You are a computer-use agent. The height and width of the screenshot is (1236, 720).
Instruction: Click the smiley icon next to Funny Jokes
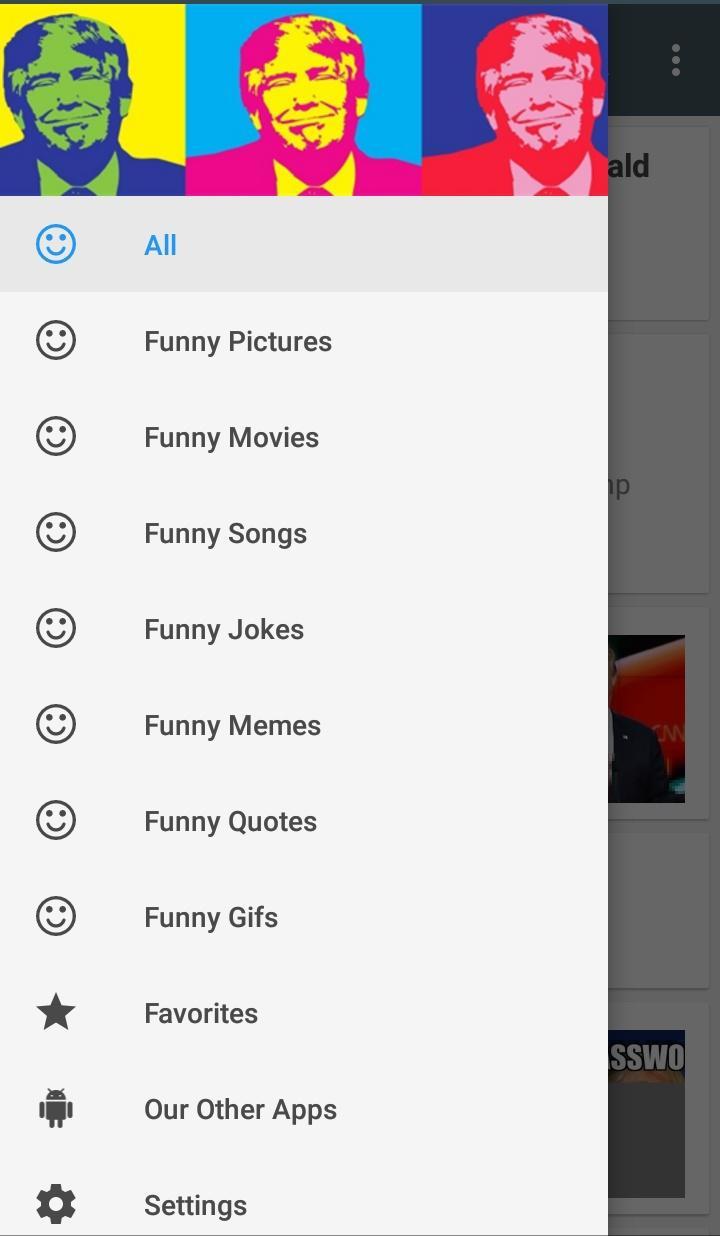coord(56,628)
